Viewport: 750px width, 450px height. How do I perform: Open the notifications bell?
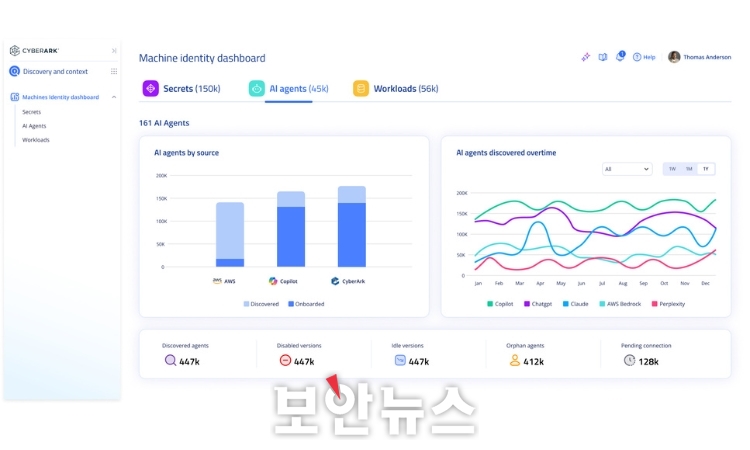620,57
